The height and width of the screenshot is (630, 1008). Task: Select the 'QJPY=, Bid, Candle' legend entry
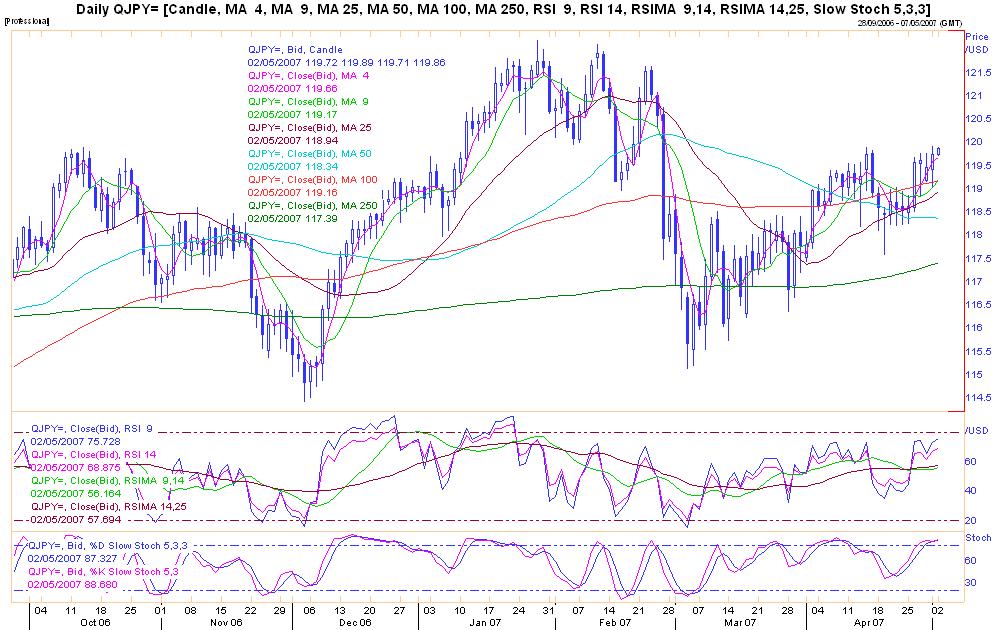tap(295, 50)
